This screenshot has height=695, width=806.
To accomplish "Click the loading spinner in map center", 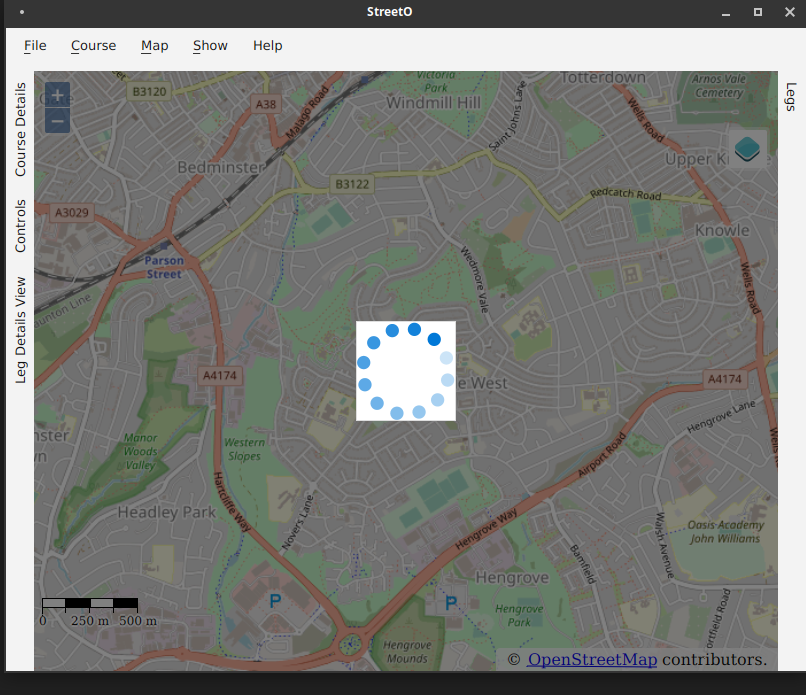I will tap(405, 371).
